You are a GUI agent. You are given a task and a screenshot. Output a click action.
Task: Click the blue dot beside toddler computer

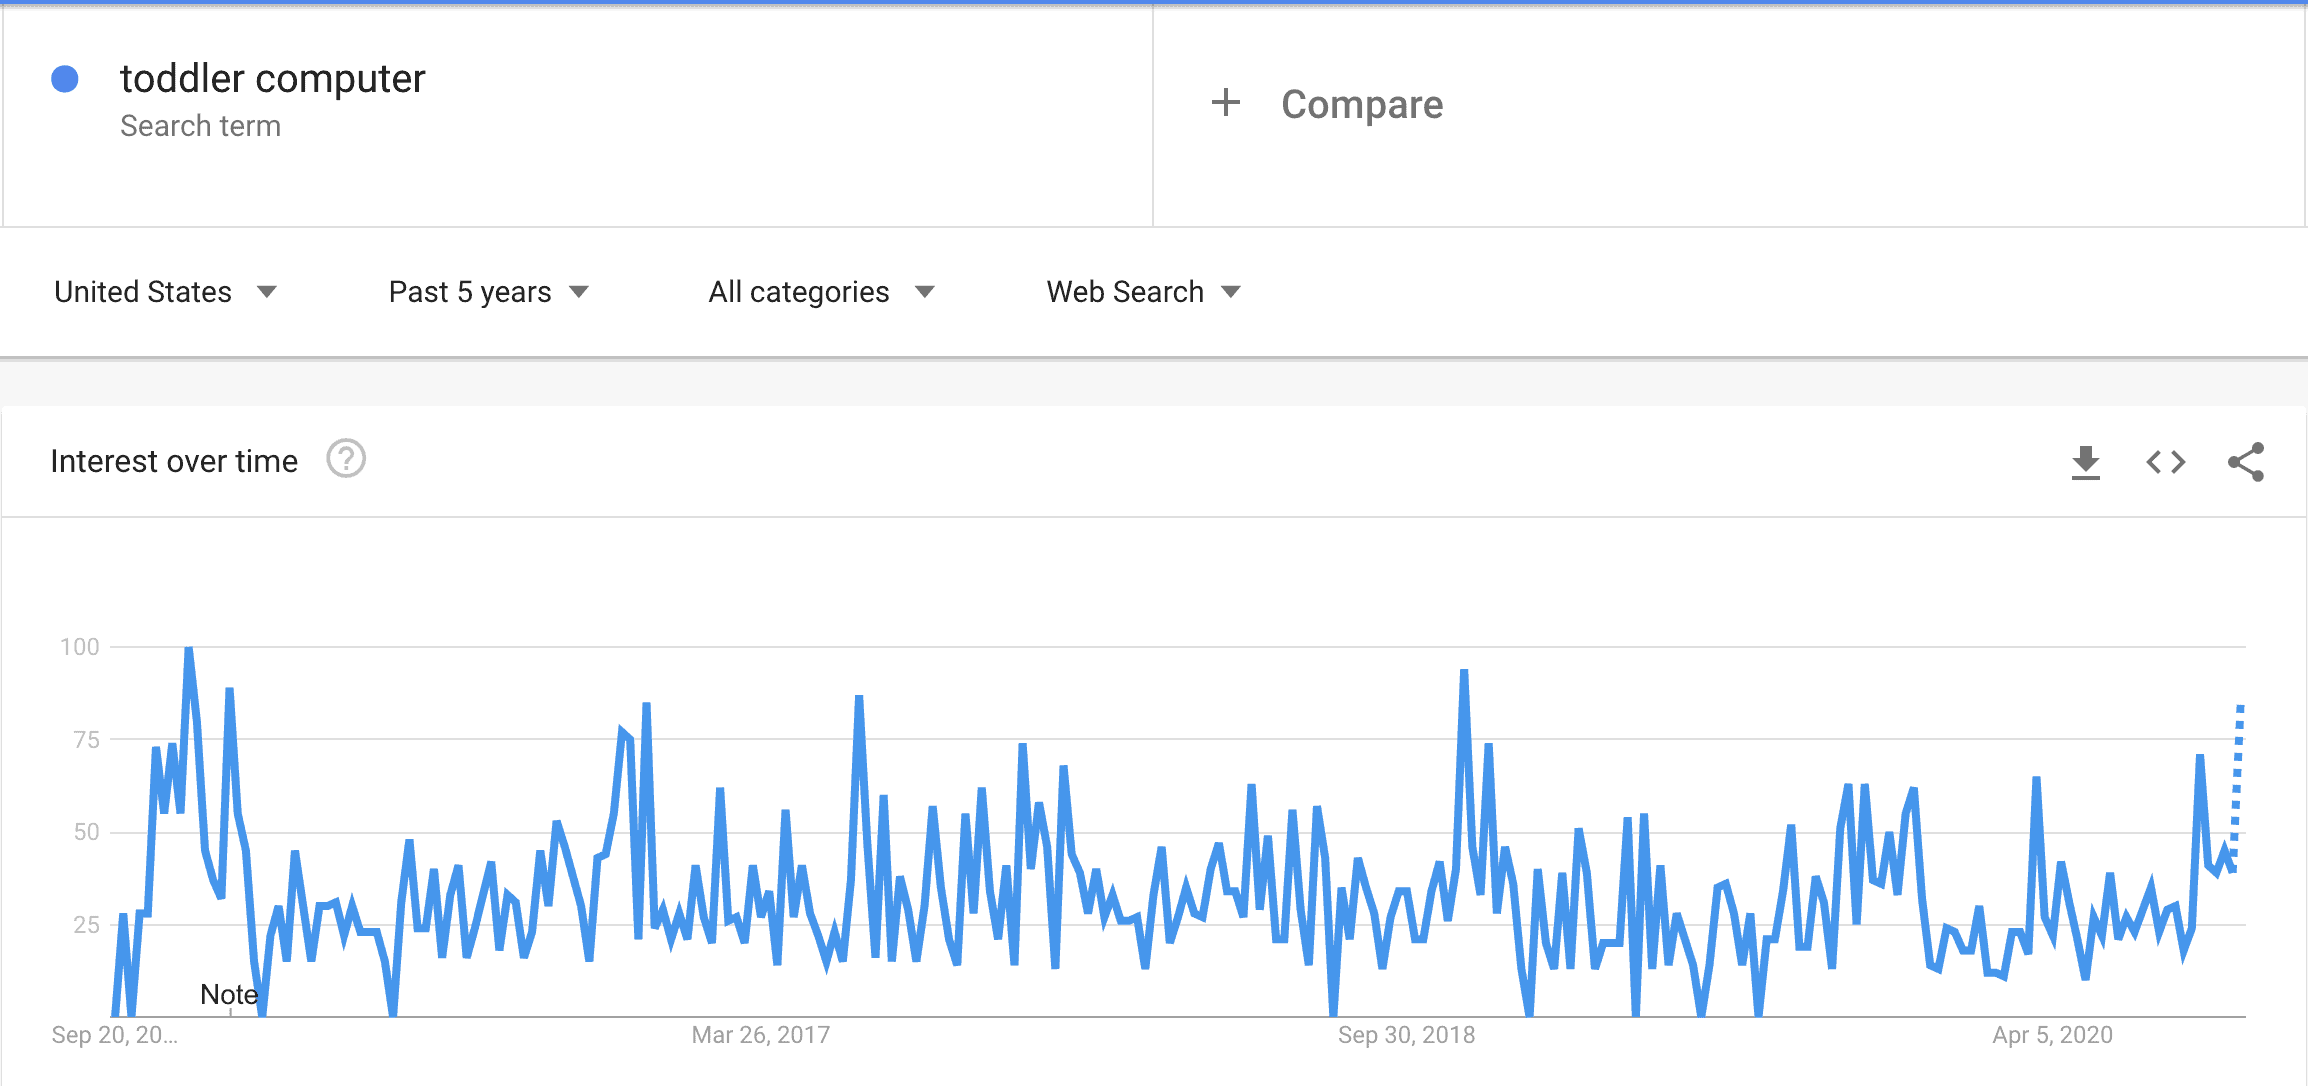[x=66, y=78]
